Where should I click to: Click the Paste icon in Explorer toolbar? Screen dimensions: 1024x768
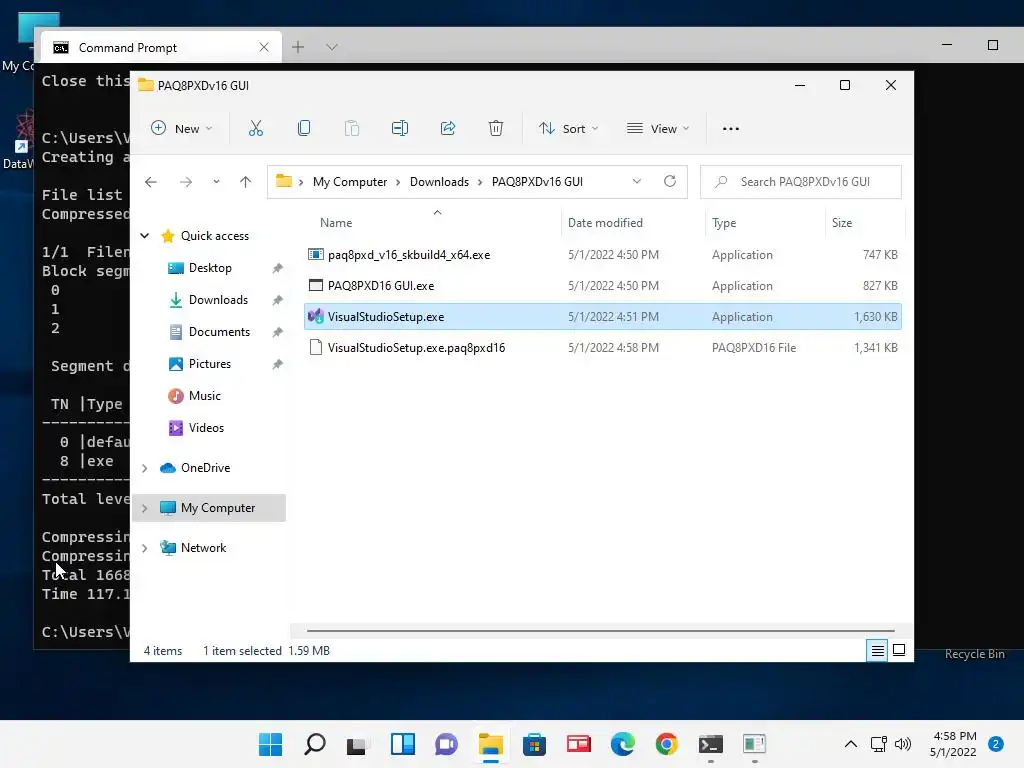352,129
